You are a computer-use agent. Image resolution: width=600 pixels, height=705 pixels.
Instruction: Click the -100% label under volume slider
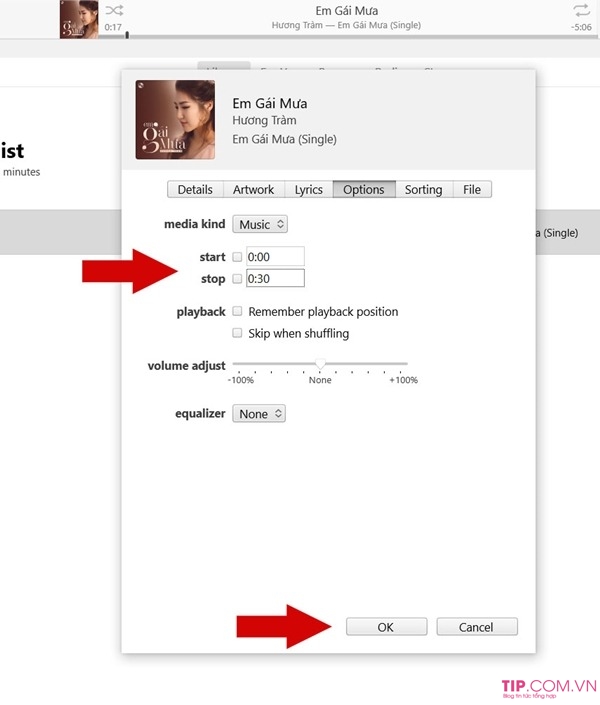pyautogui.click(x=241, y=380)
